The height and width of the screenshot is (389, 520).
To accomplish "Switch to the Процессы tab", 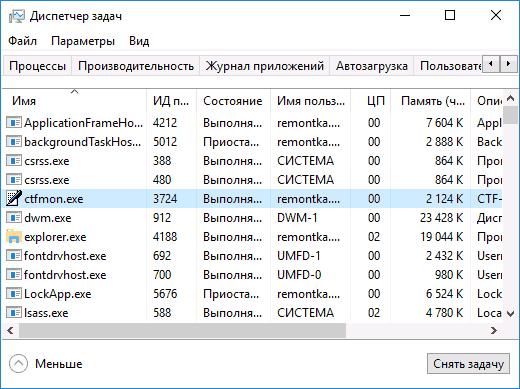I will 37,66.
